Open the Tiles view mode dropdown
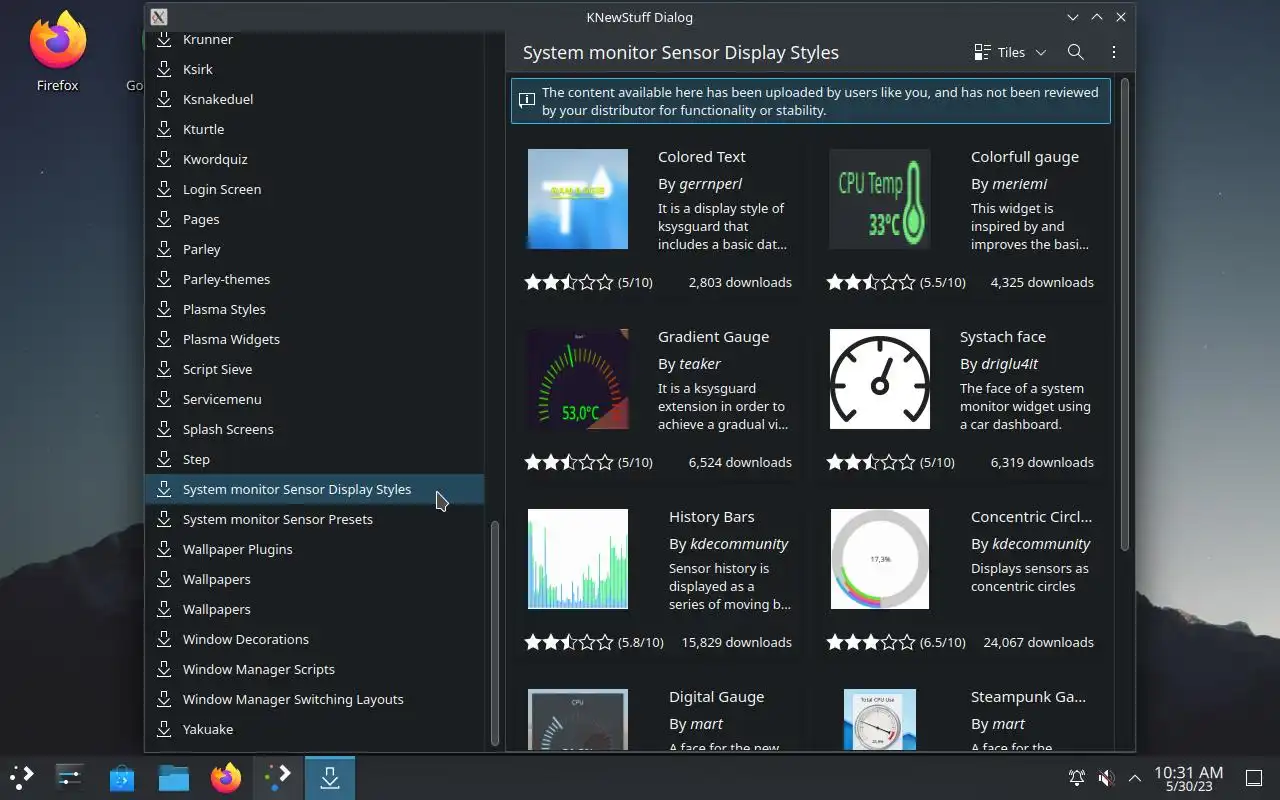This screenshot has width=1280, height=800. pos(1010,52)
